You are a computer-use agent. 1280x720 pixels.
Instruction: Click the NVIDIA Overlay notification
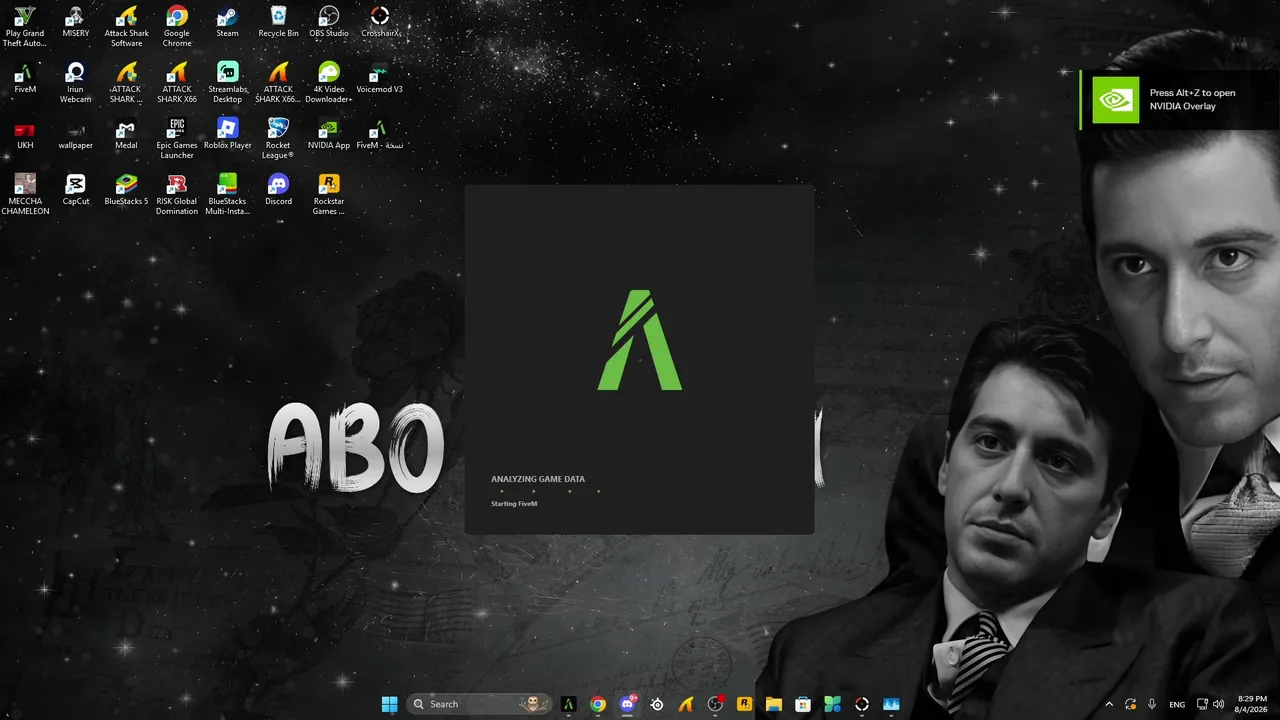pos(1180,99)
